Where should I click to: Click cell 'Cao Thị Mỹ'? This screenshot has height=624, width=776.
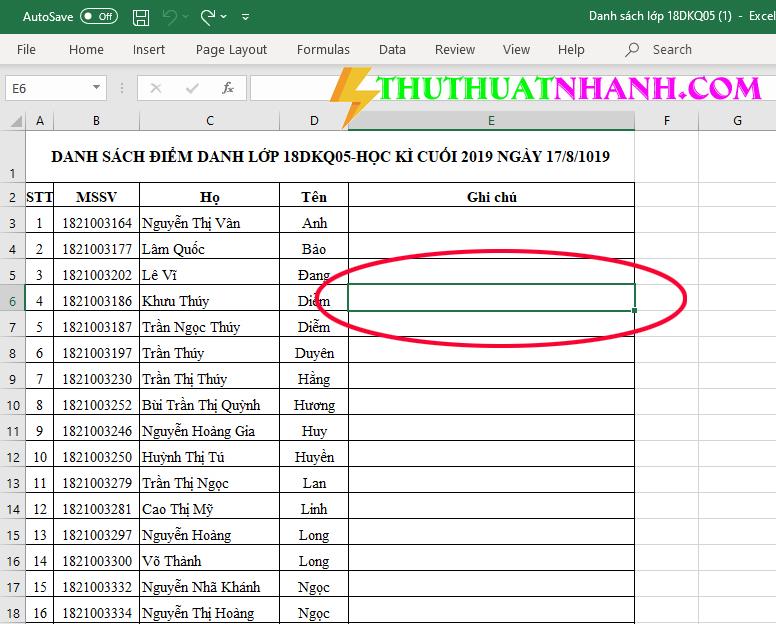click(210, 506)
